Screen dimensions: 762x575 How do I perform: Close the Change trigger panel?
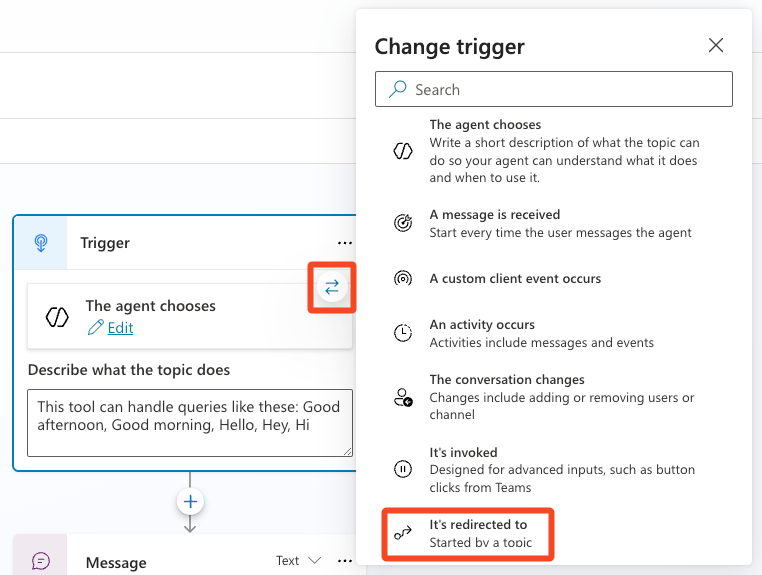(716, 45)
